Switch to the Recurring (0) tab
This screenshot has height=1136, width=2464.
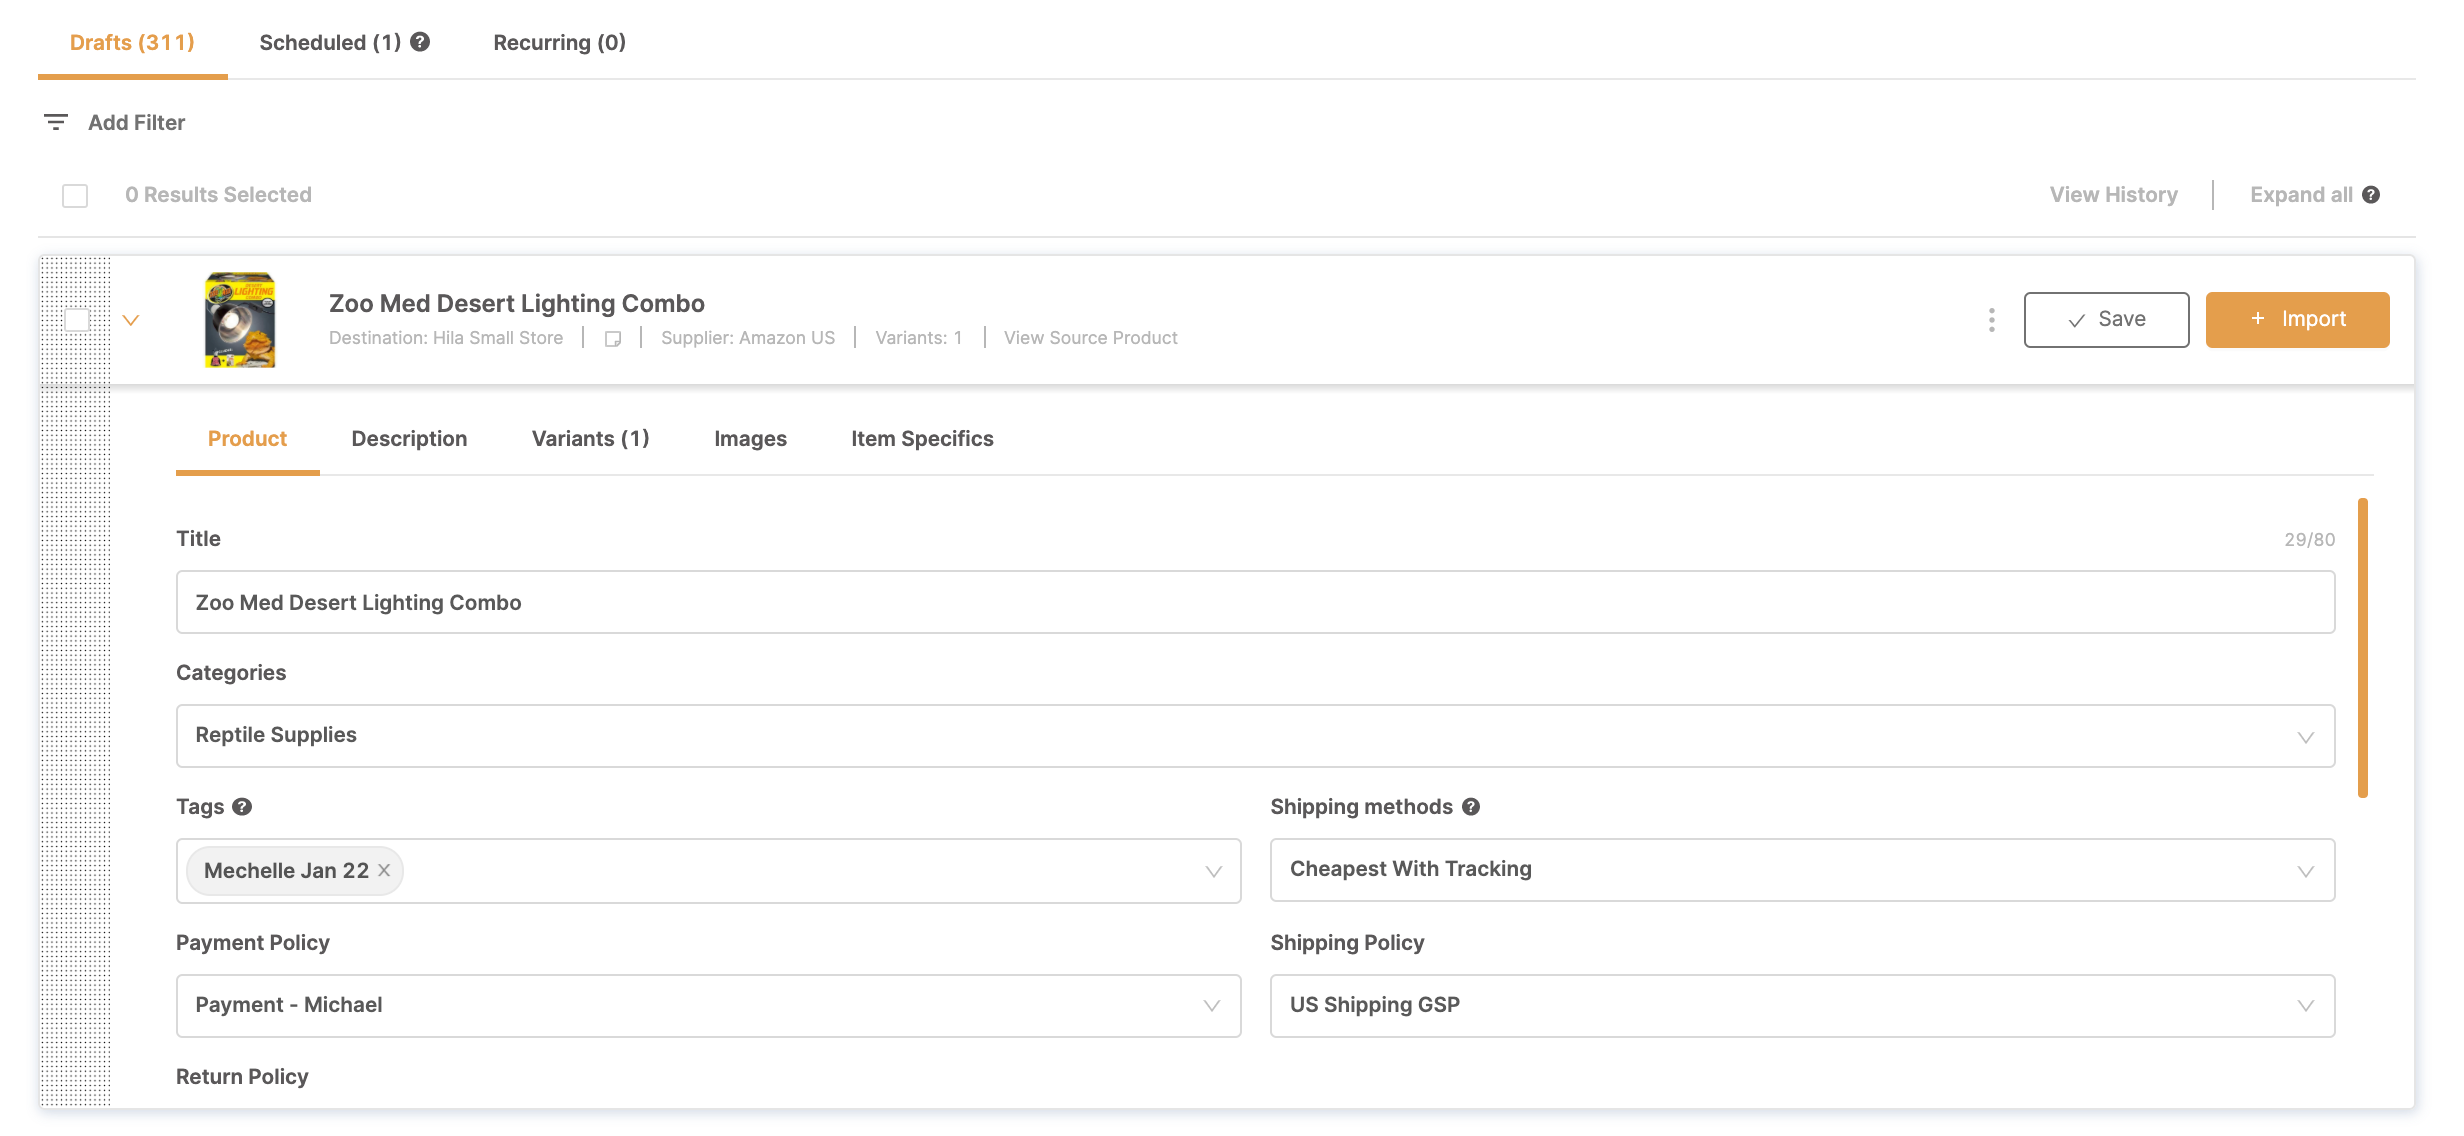click(559, 42)
